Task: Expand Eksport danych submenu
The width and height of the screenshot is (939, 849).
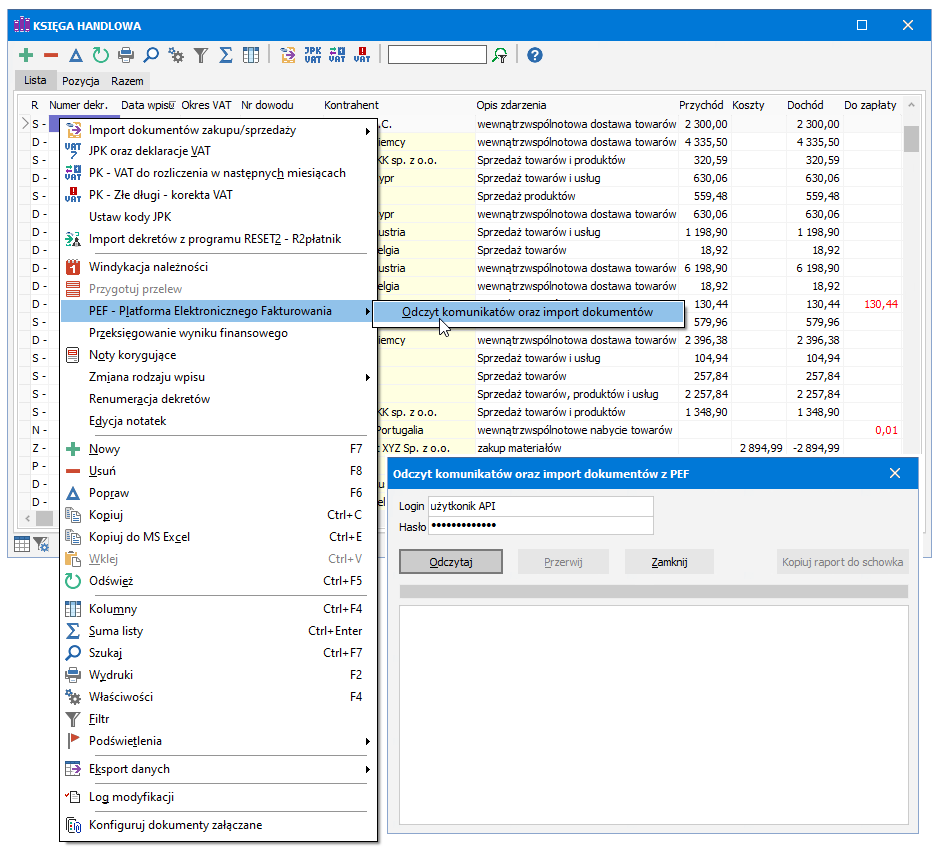Action: pos(219,769)
